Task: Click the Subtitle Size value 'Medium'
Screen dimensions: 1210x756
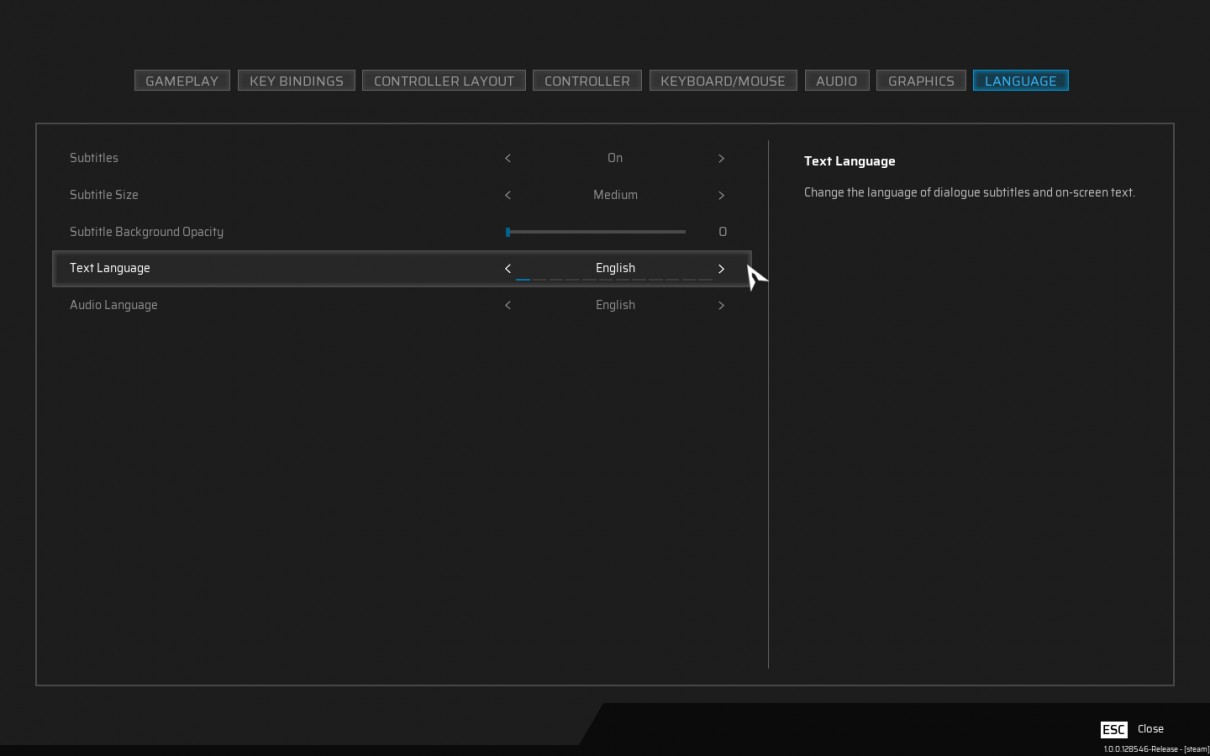Action: point(615,195)
